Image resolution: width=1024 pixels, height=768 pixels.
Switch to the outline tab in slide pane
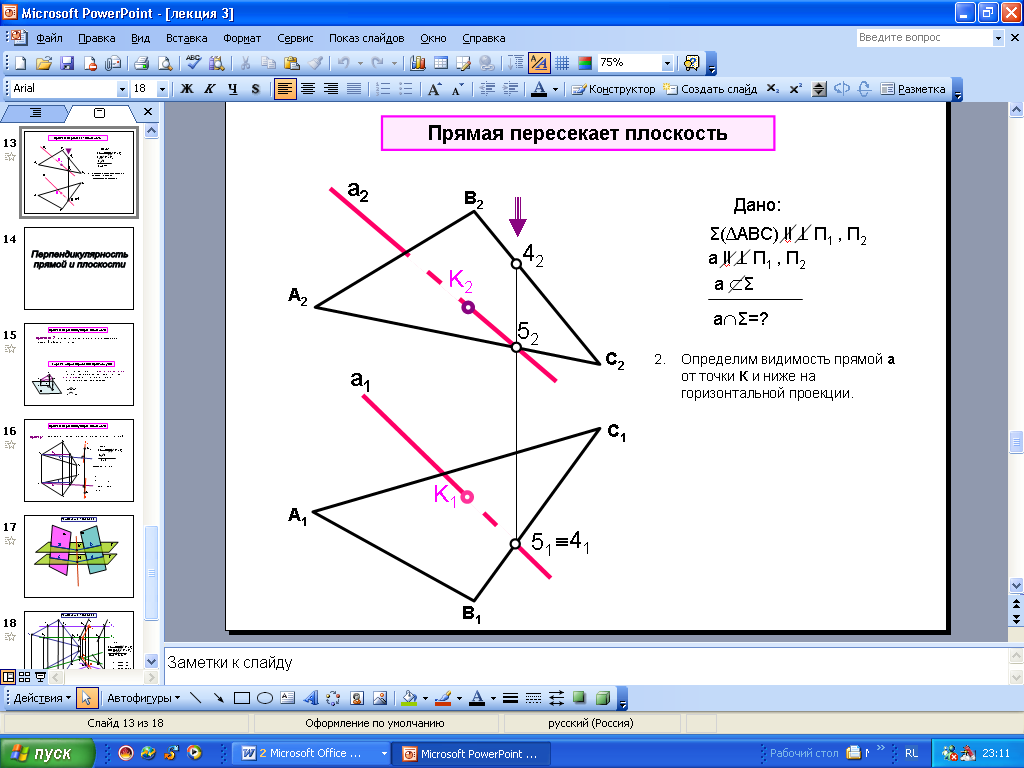point(35,113)
